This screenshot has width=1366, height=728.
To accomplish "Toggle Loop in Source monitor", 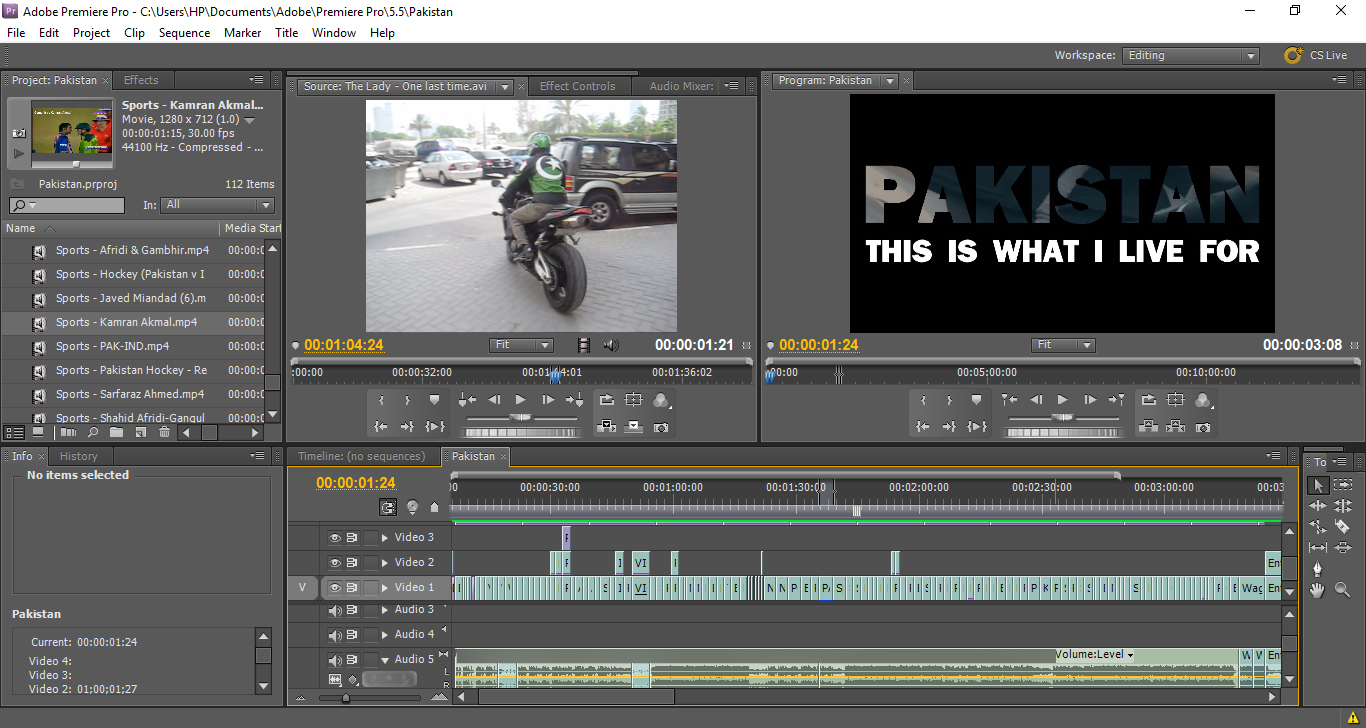I will point(606,399).
